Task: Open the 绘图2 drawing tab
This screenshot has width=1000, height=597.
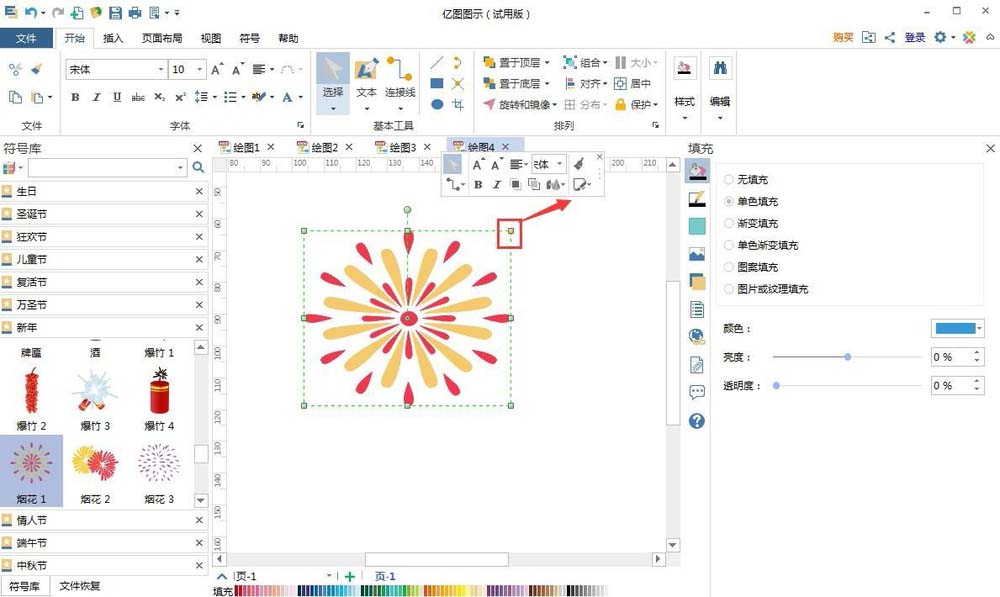Action: pyautogui.click(x=323, y=145)
